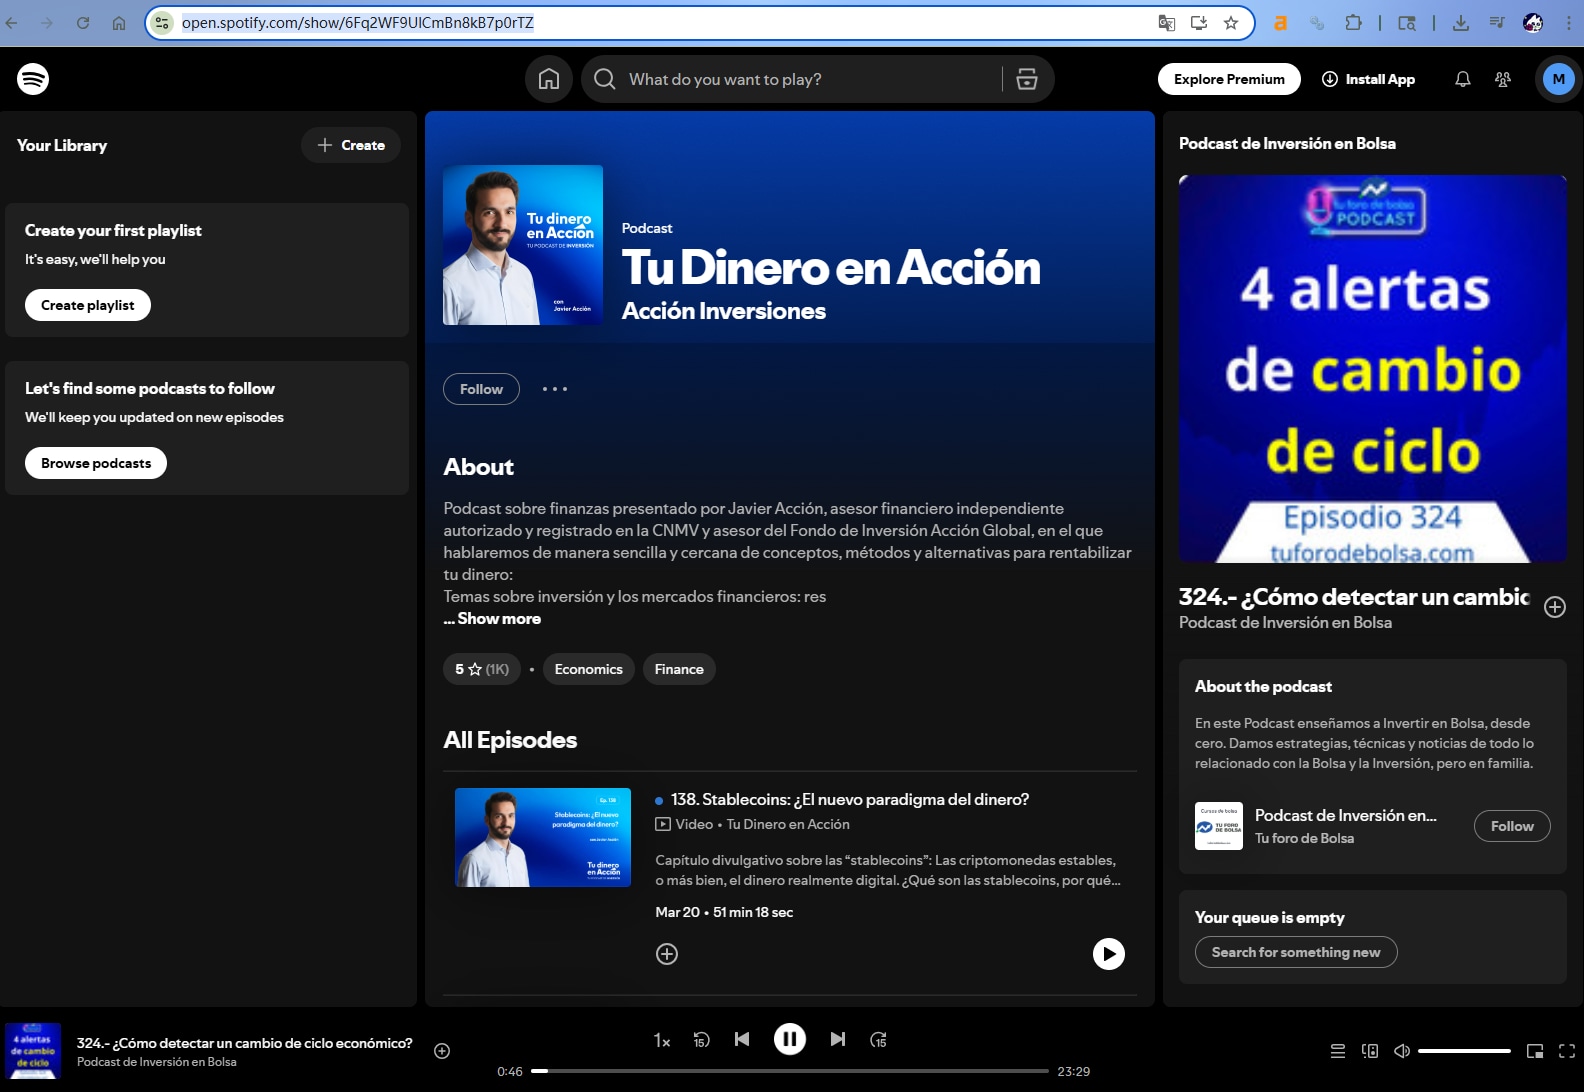Bookmark this page with star
The width and height of the screenshot is (1584, 1092).
click(1231, 23)
